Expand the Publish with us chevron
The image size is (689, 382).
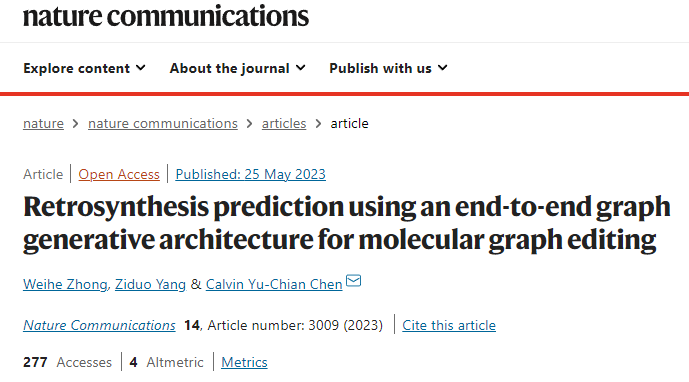442,68
